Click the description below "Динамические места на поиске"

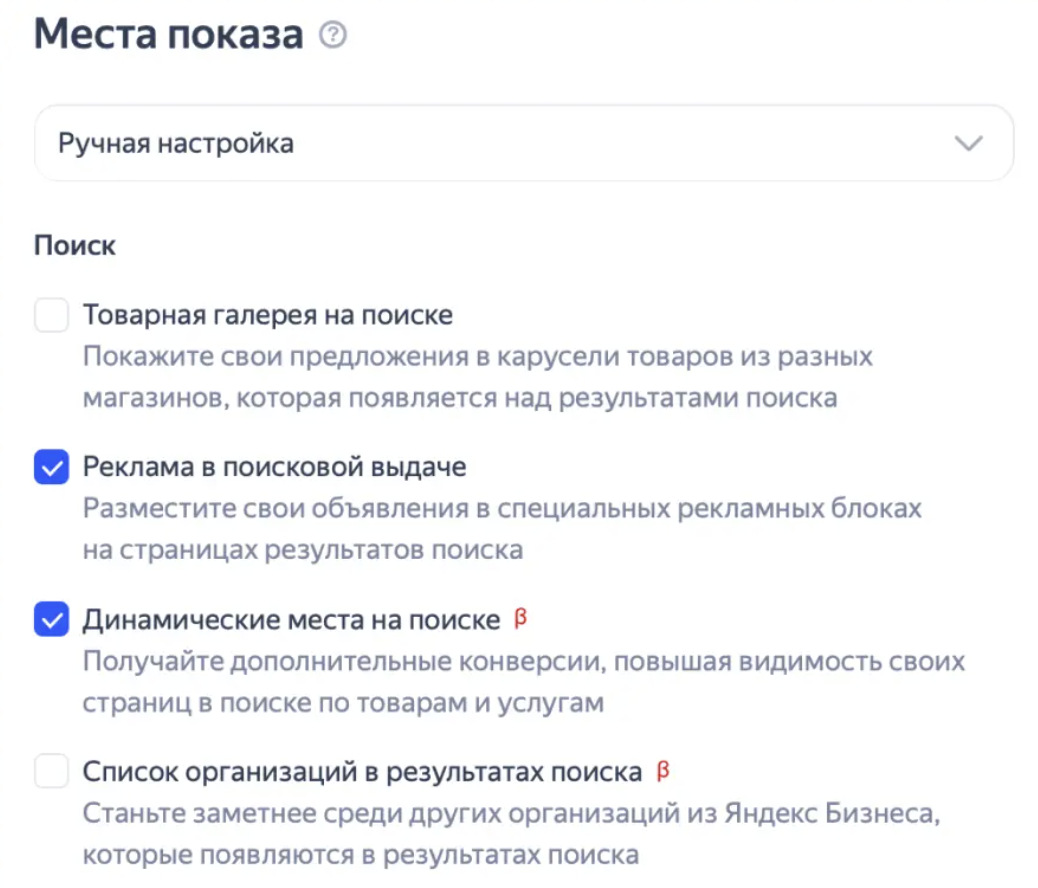(x=523, y=681)
